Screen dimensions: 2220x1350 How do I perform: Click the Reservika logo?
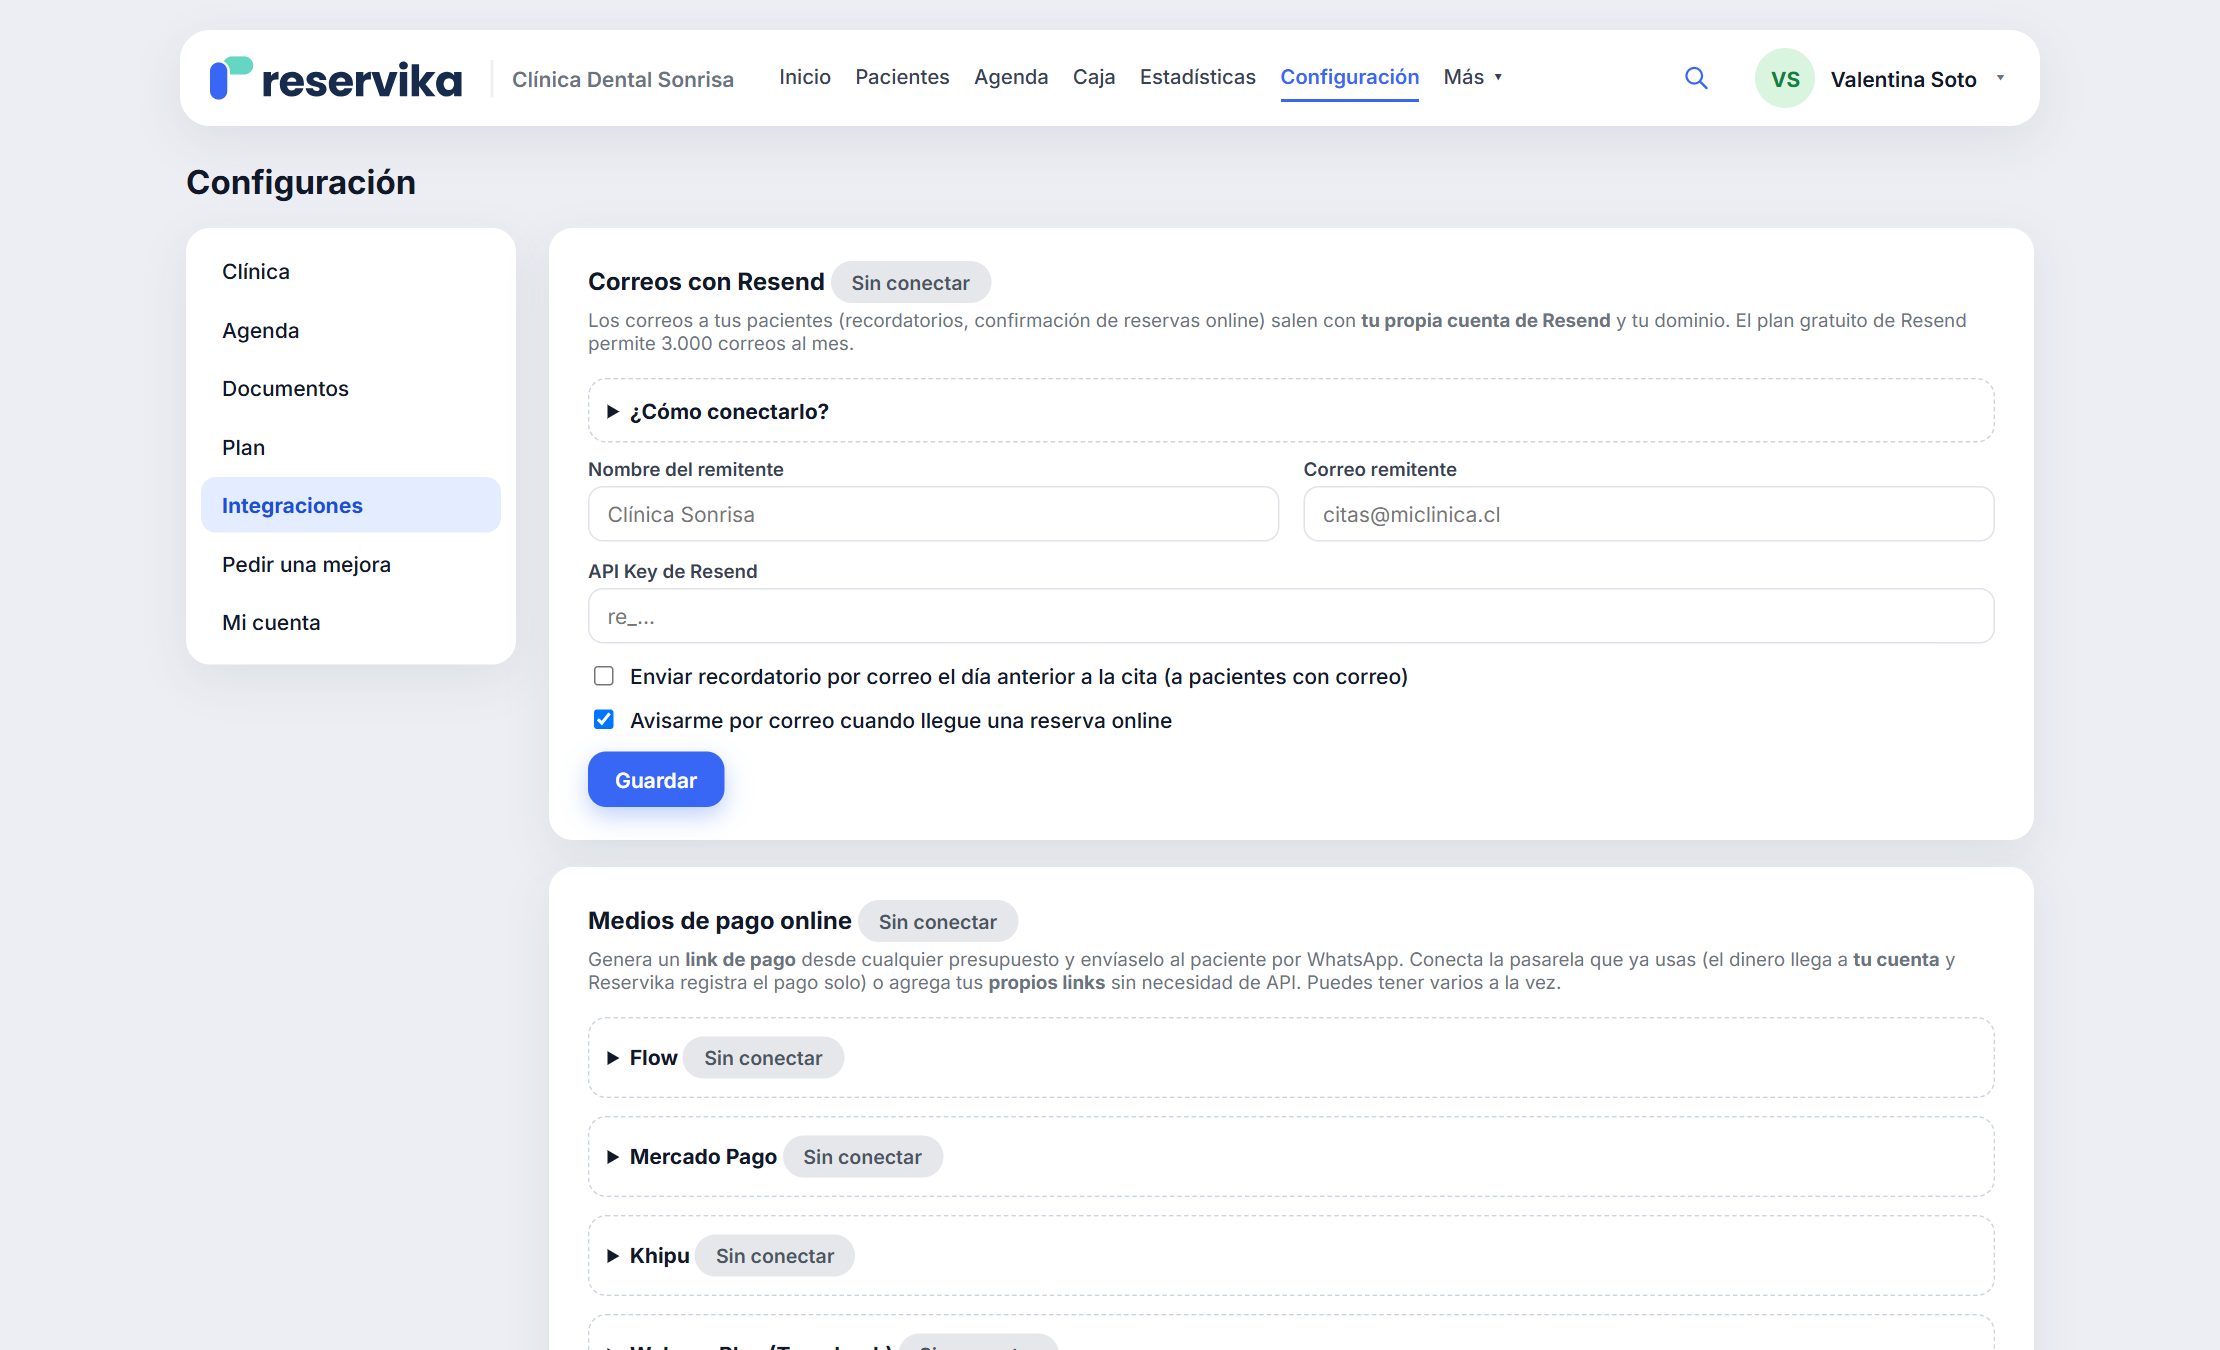(335, 79)
